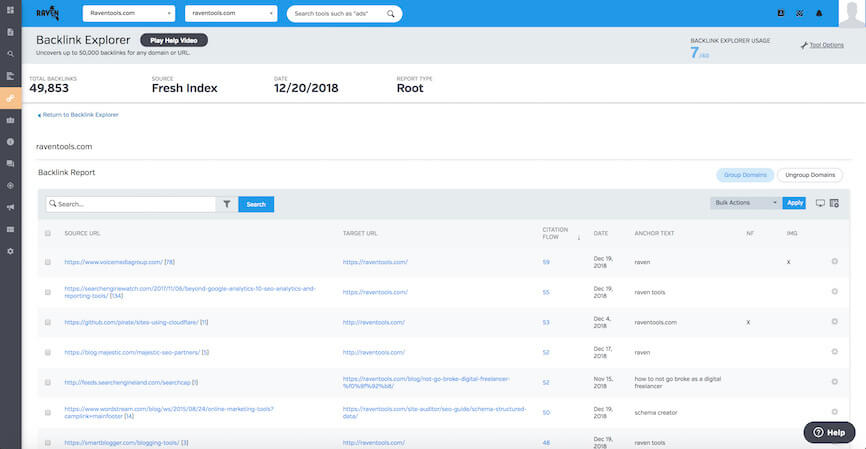Click the Play Help Video button
The image size is (866, 449).
(x=174, y=40)
